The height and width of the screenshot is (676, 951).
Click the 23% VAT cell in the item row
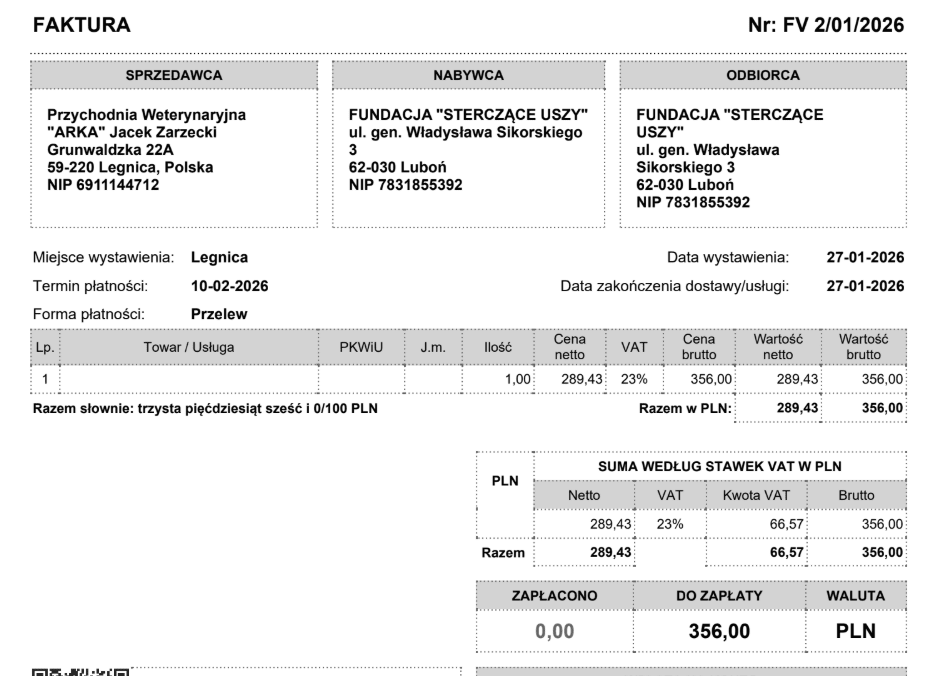(x=634, y=380)
